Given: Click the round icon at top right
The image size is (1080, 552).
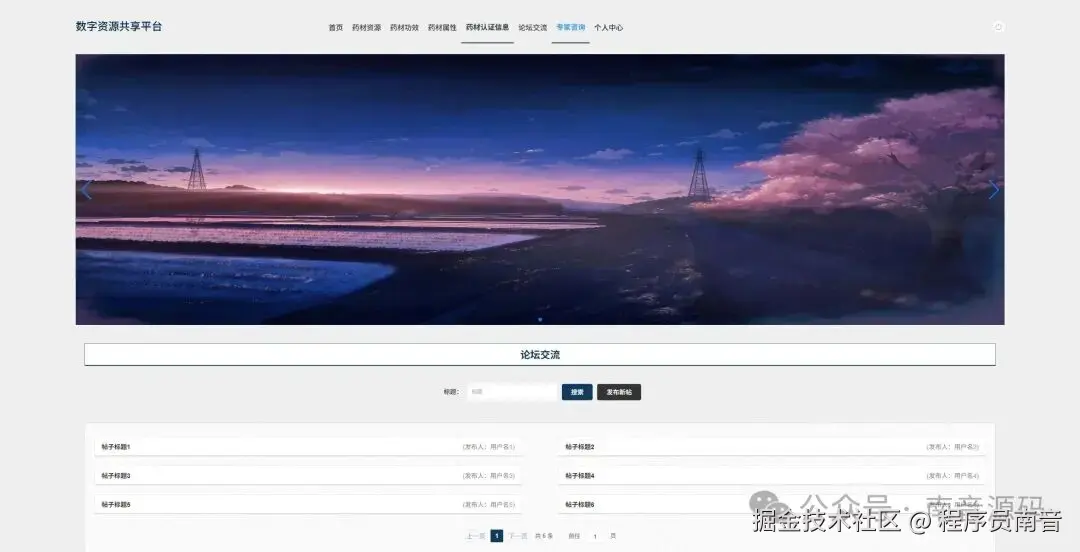Looking at the screenshot, I should (x=998, y=27).
